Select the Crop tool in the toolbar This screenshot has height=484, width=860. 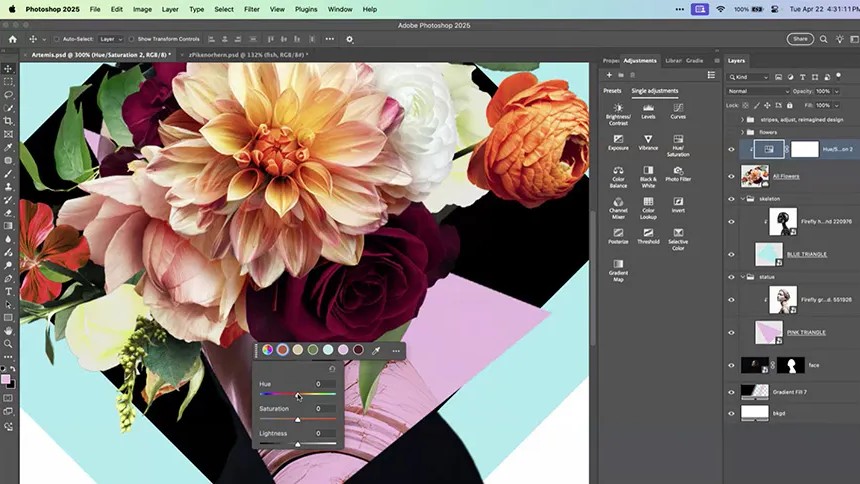[8, 121]
